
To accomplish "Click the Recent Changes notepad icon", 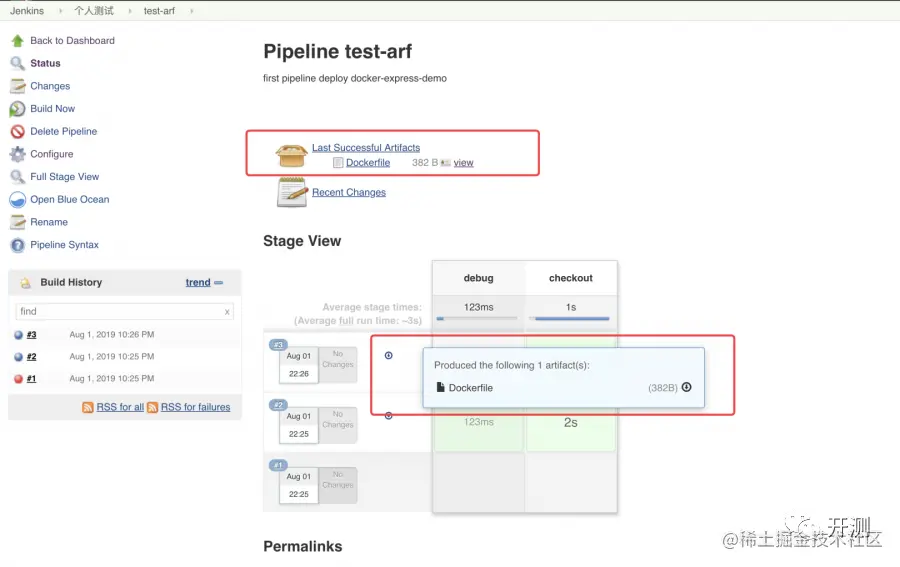I will pos(292,192).
